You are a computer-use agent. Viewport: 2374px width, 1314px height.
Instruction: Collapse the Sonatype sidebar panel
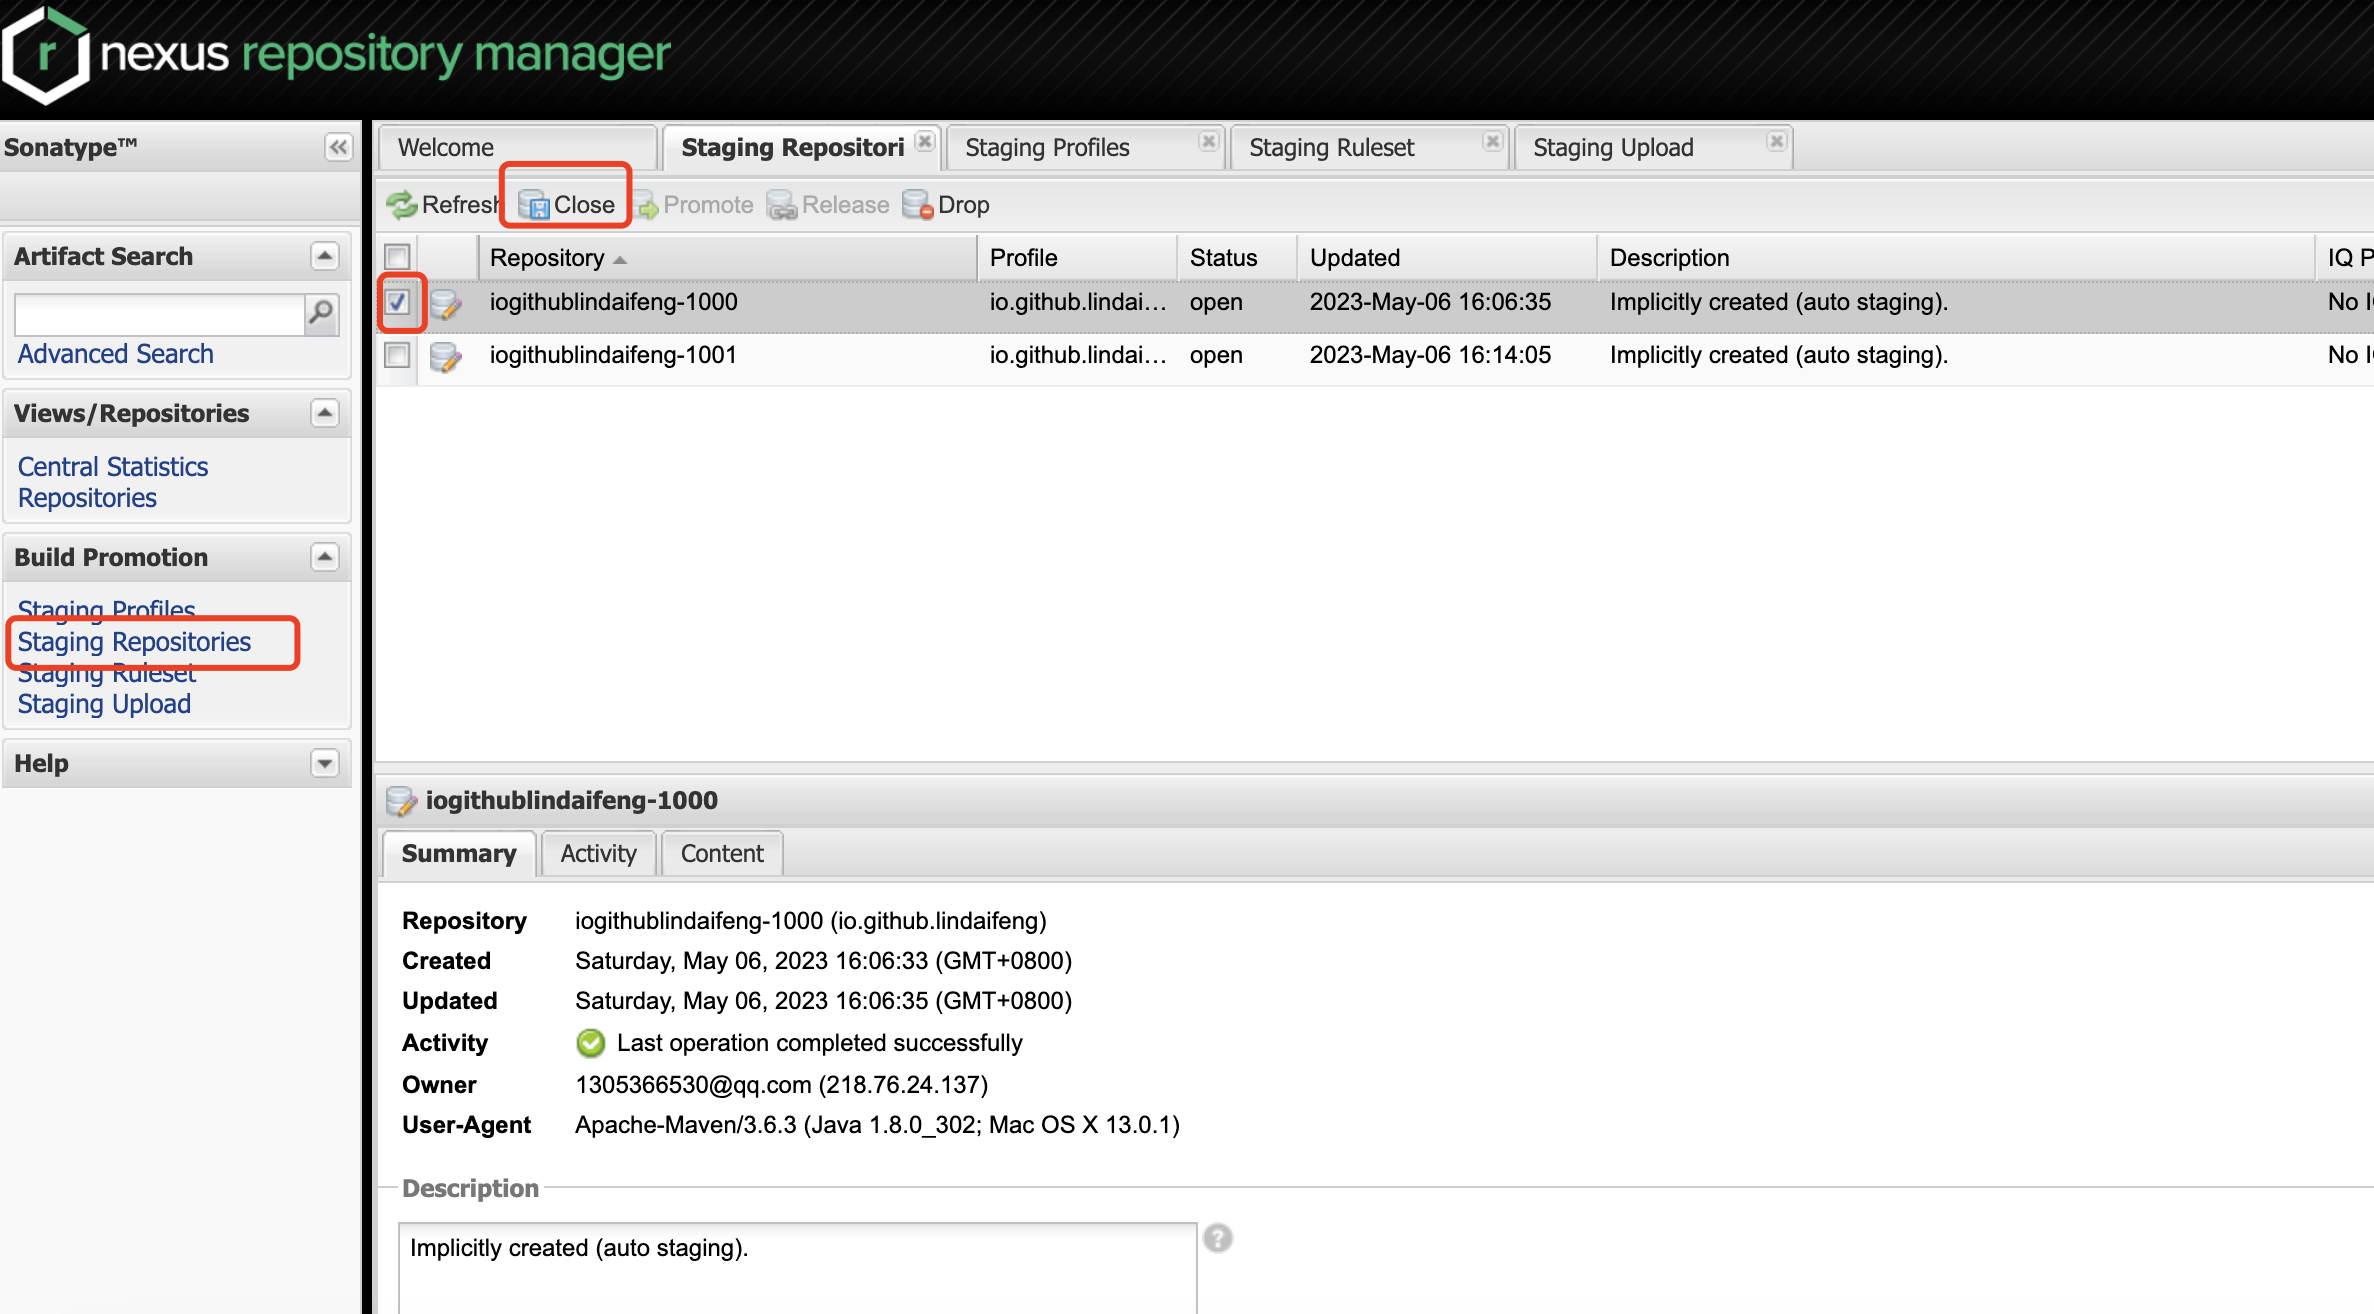(338, 148)
